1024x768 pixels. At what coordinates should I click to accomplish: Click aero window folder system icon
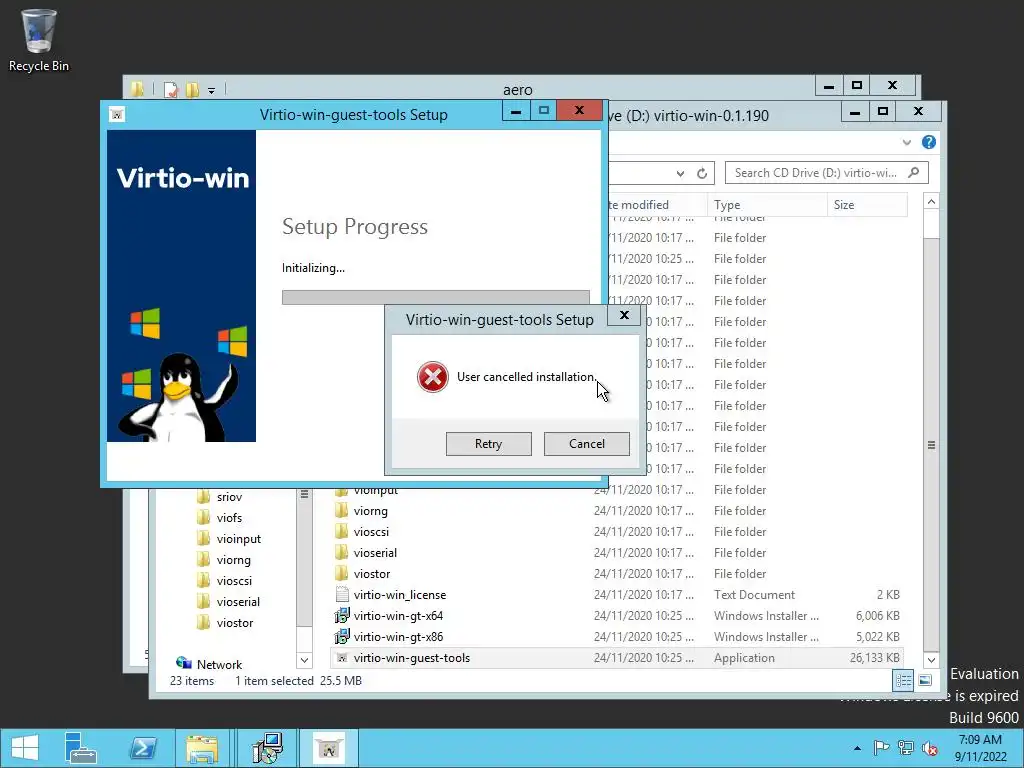137,89
